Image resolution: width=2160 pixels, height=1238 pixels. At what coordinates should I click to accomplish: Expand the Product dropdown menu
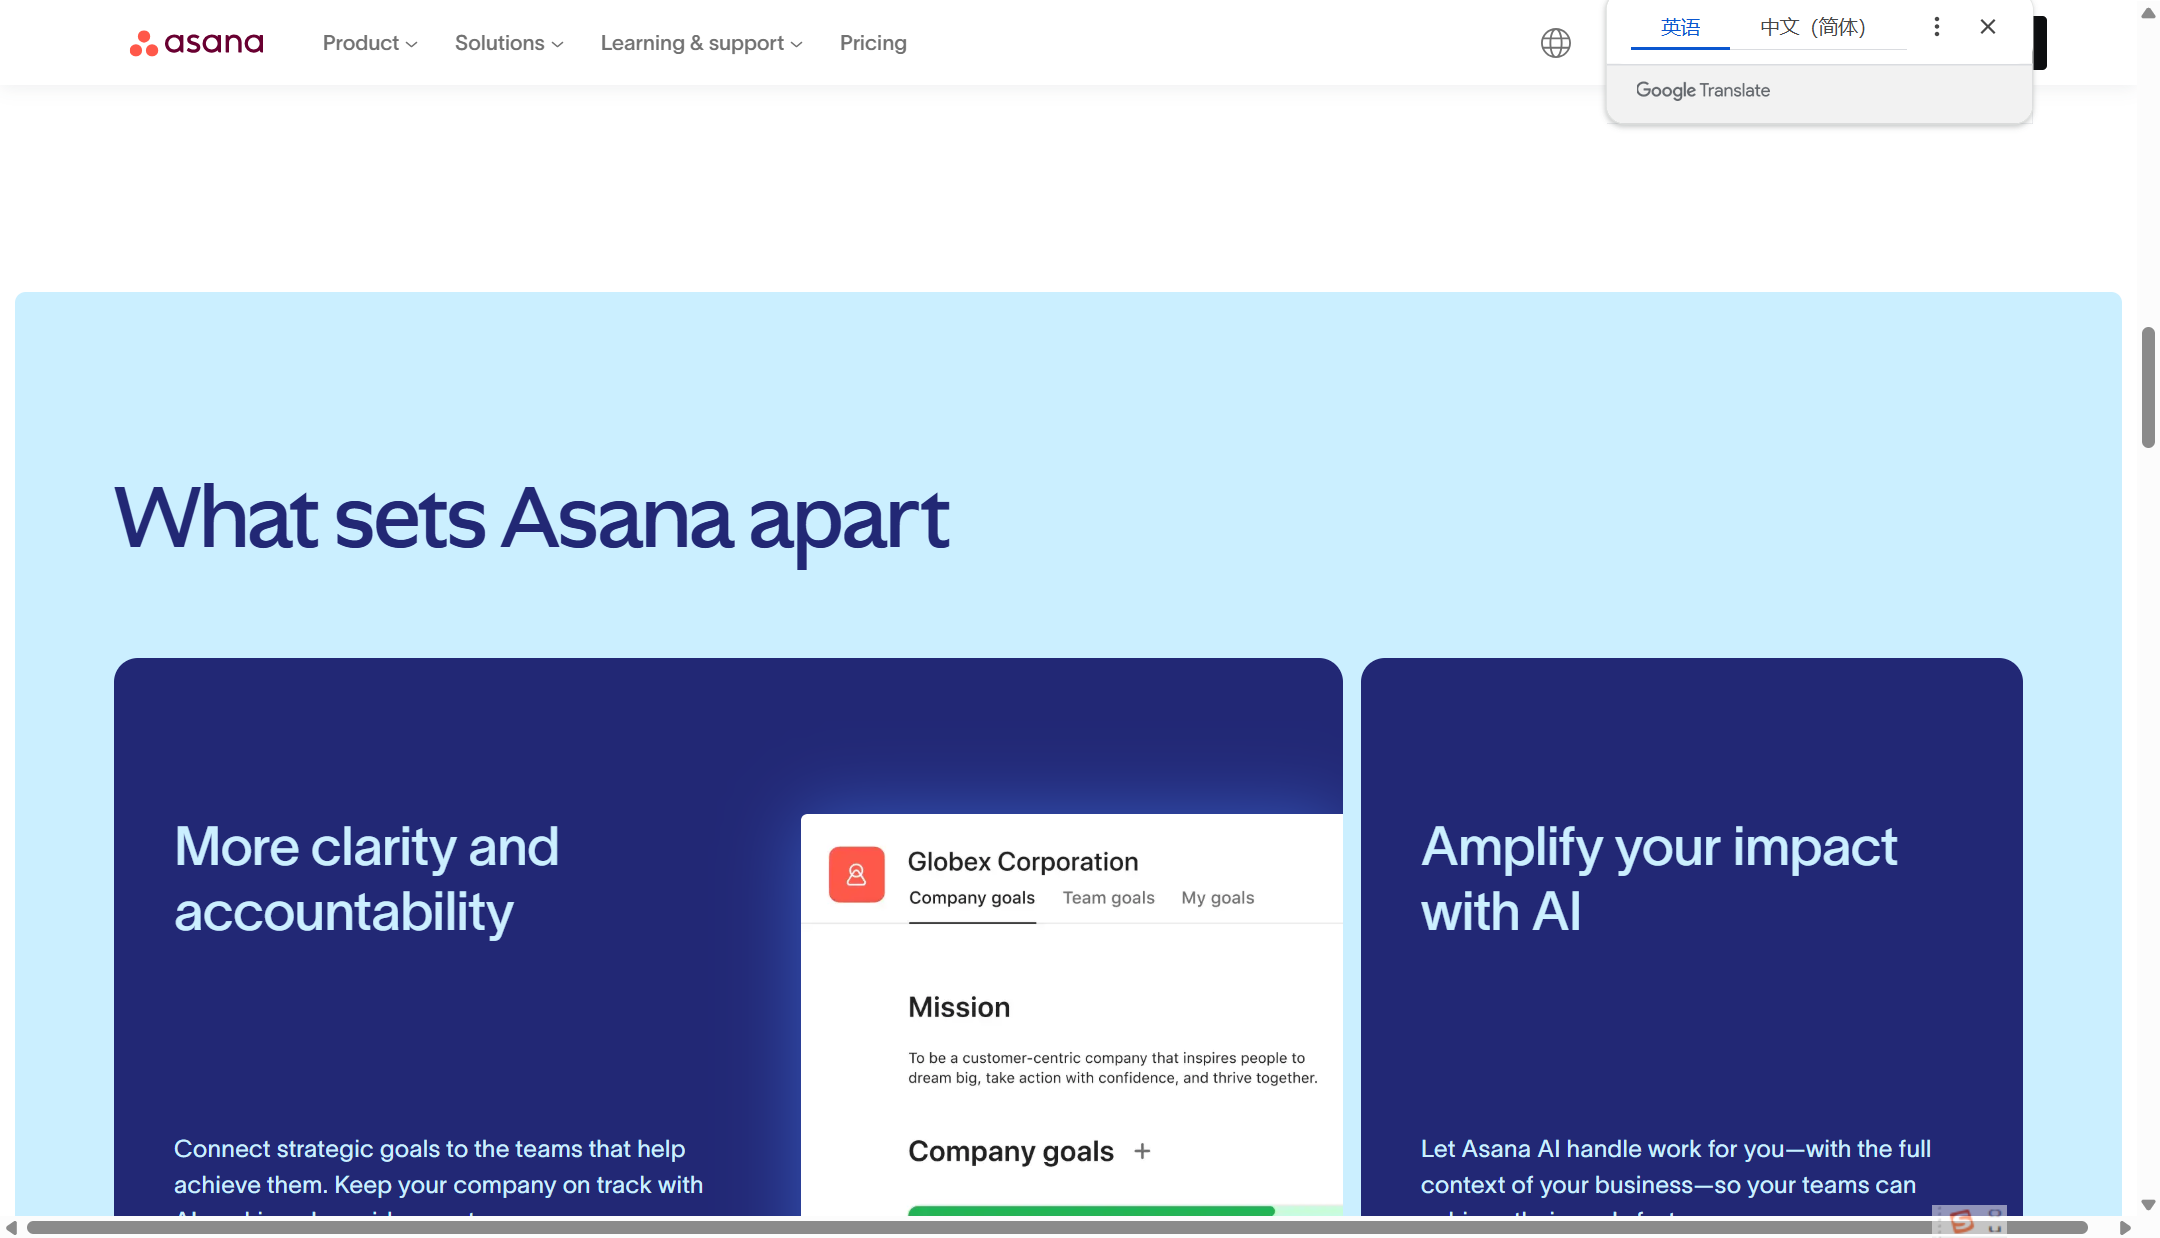(x=369, y=43)
